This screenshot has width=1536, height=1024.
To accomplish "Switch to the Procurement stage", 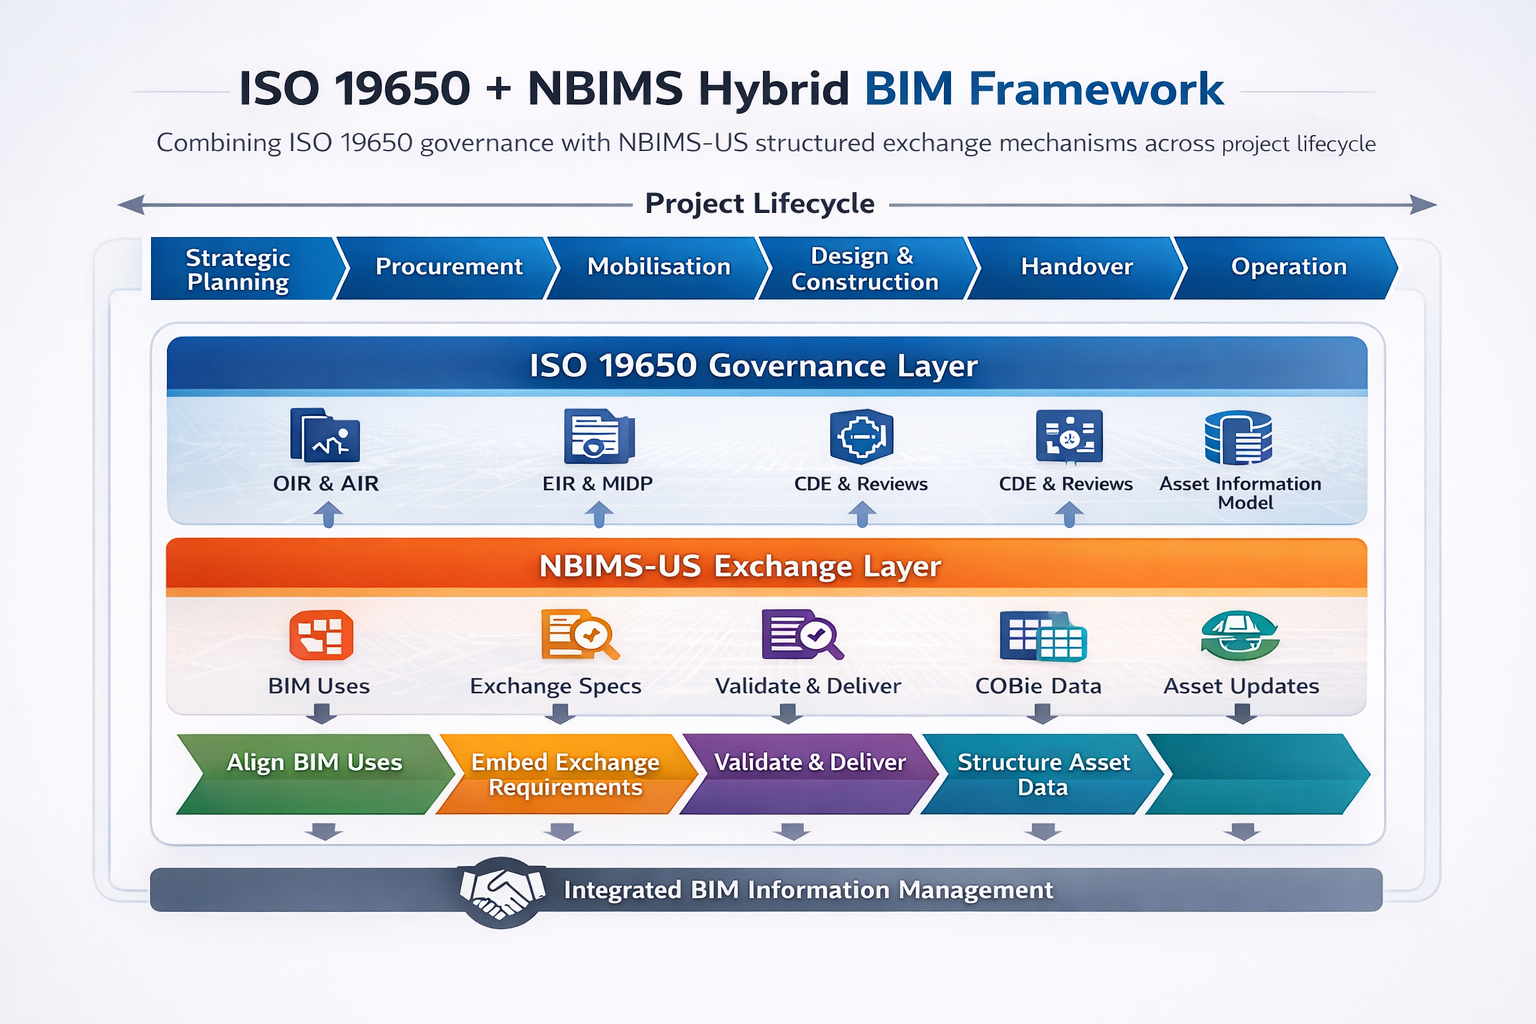I will pyautogui.click(x=448, y=267).
